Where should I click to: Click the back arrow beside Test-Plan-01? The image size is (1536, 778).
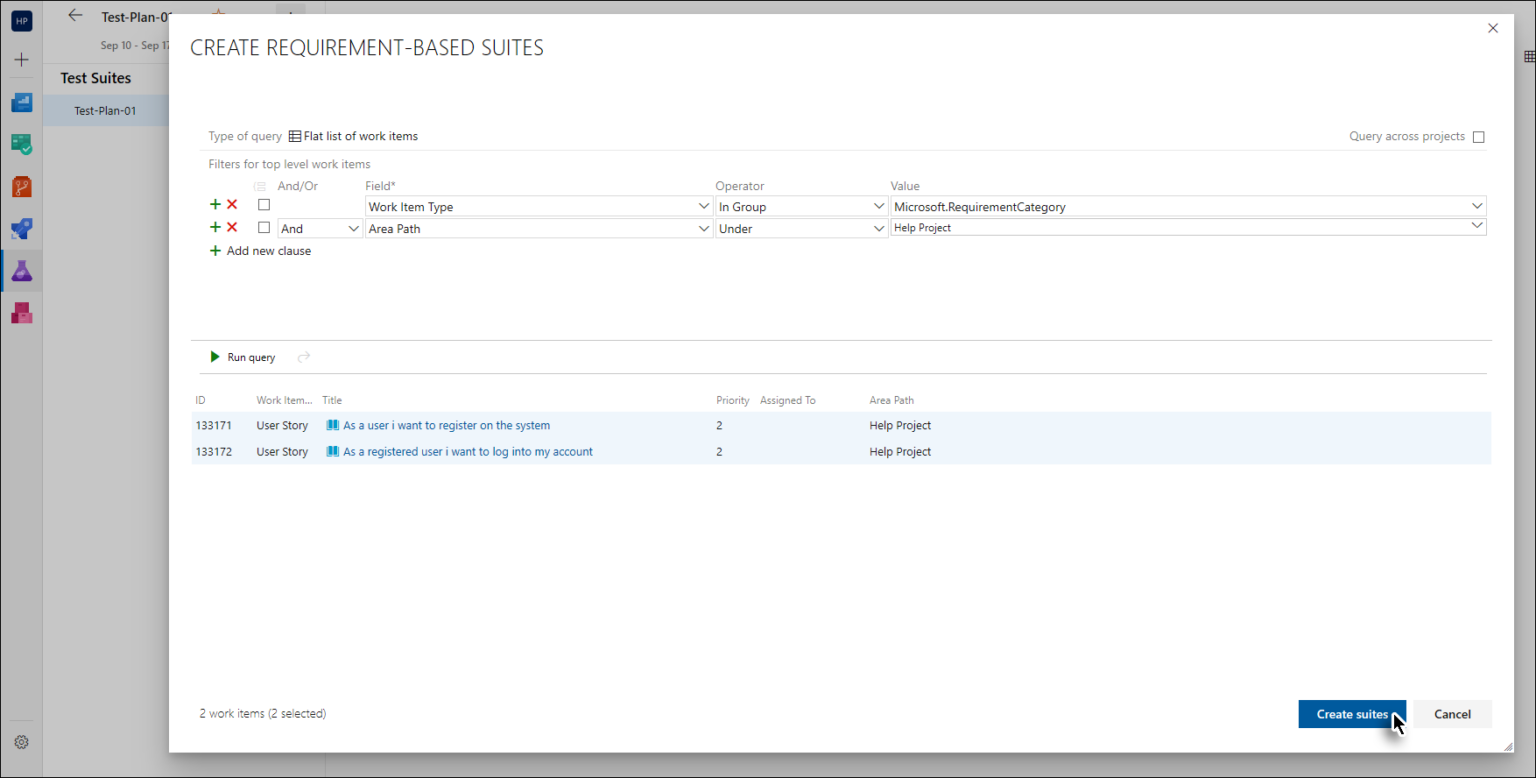click(75, 16)
